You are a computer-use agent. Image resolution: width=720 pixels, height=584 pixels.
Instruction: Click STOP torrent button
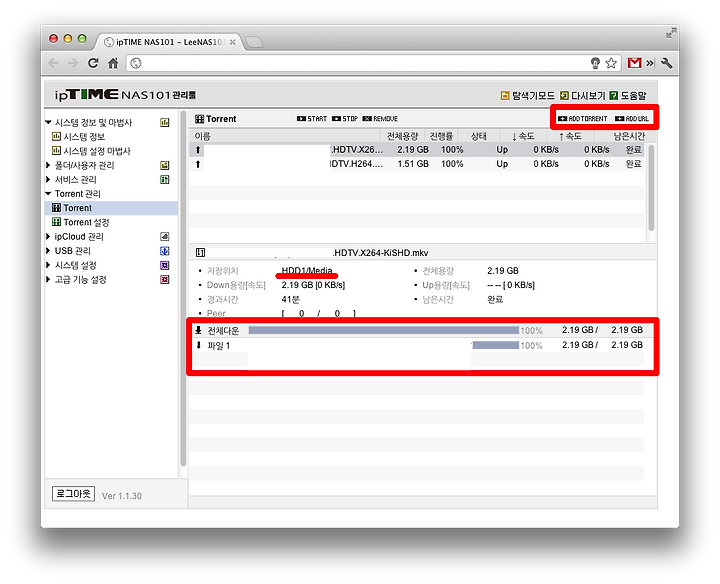coord(345,118)
